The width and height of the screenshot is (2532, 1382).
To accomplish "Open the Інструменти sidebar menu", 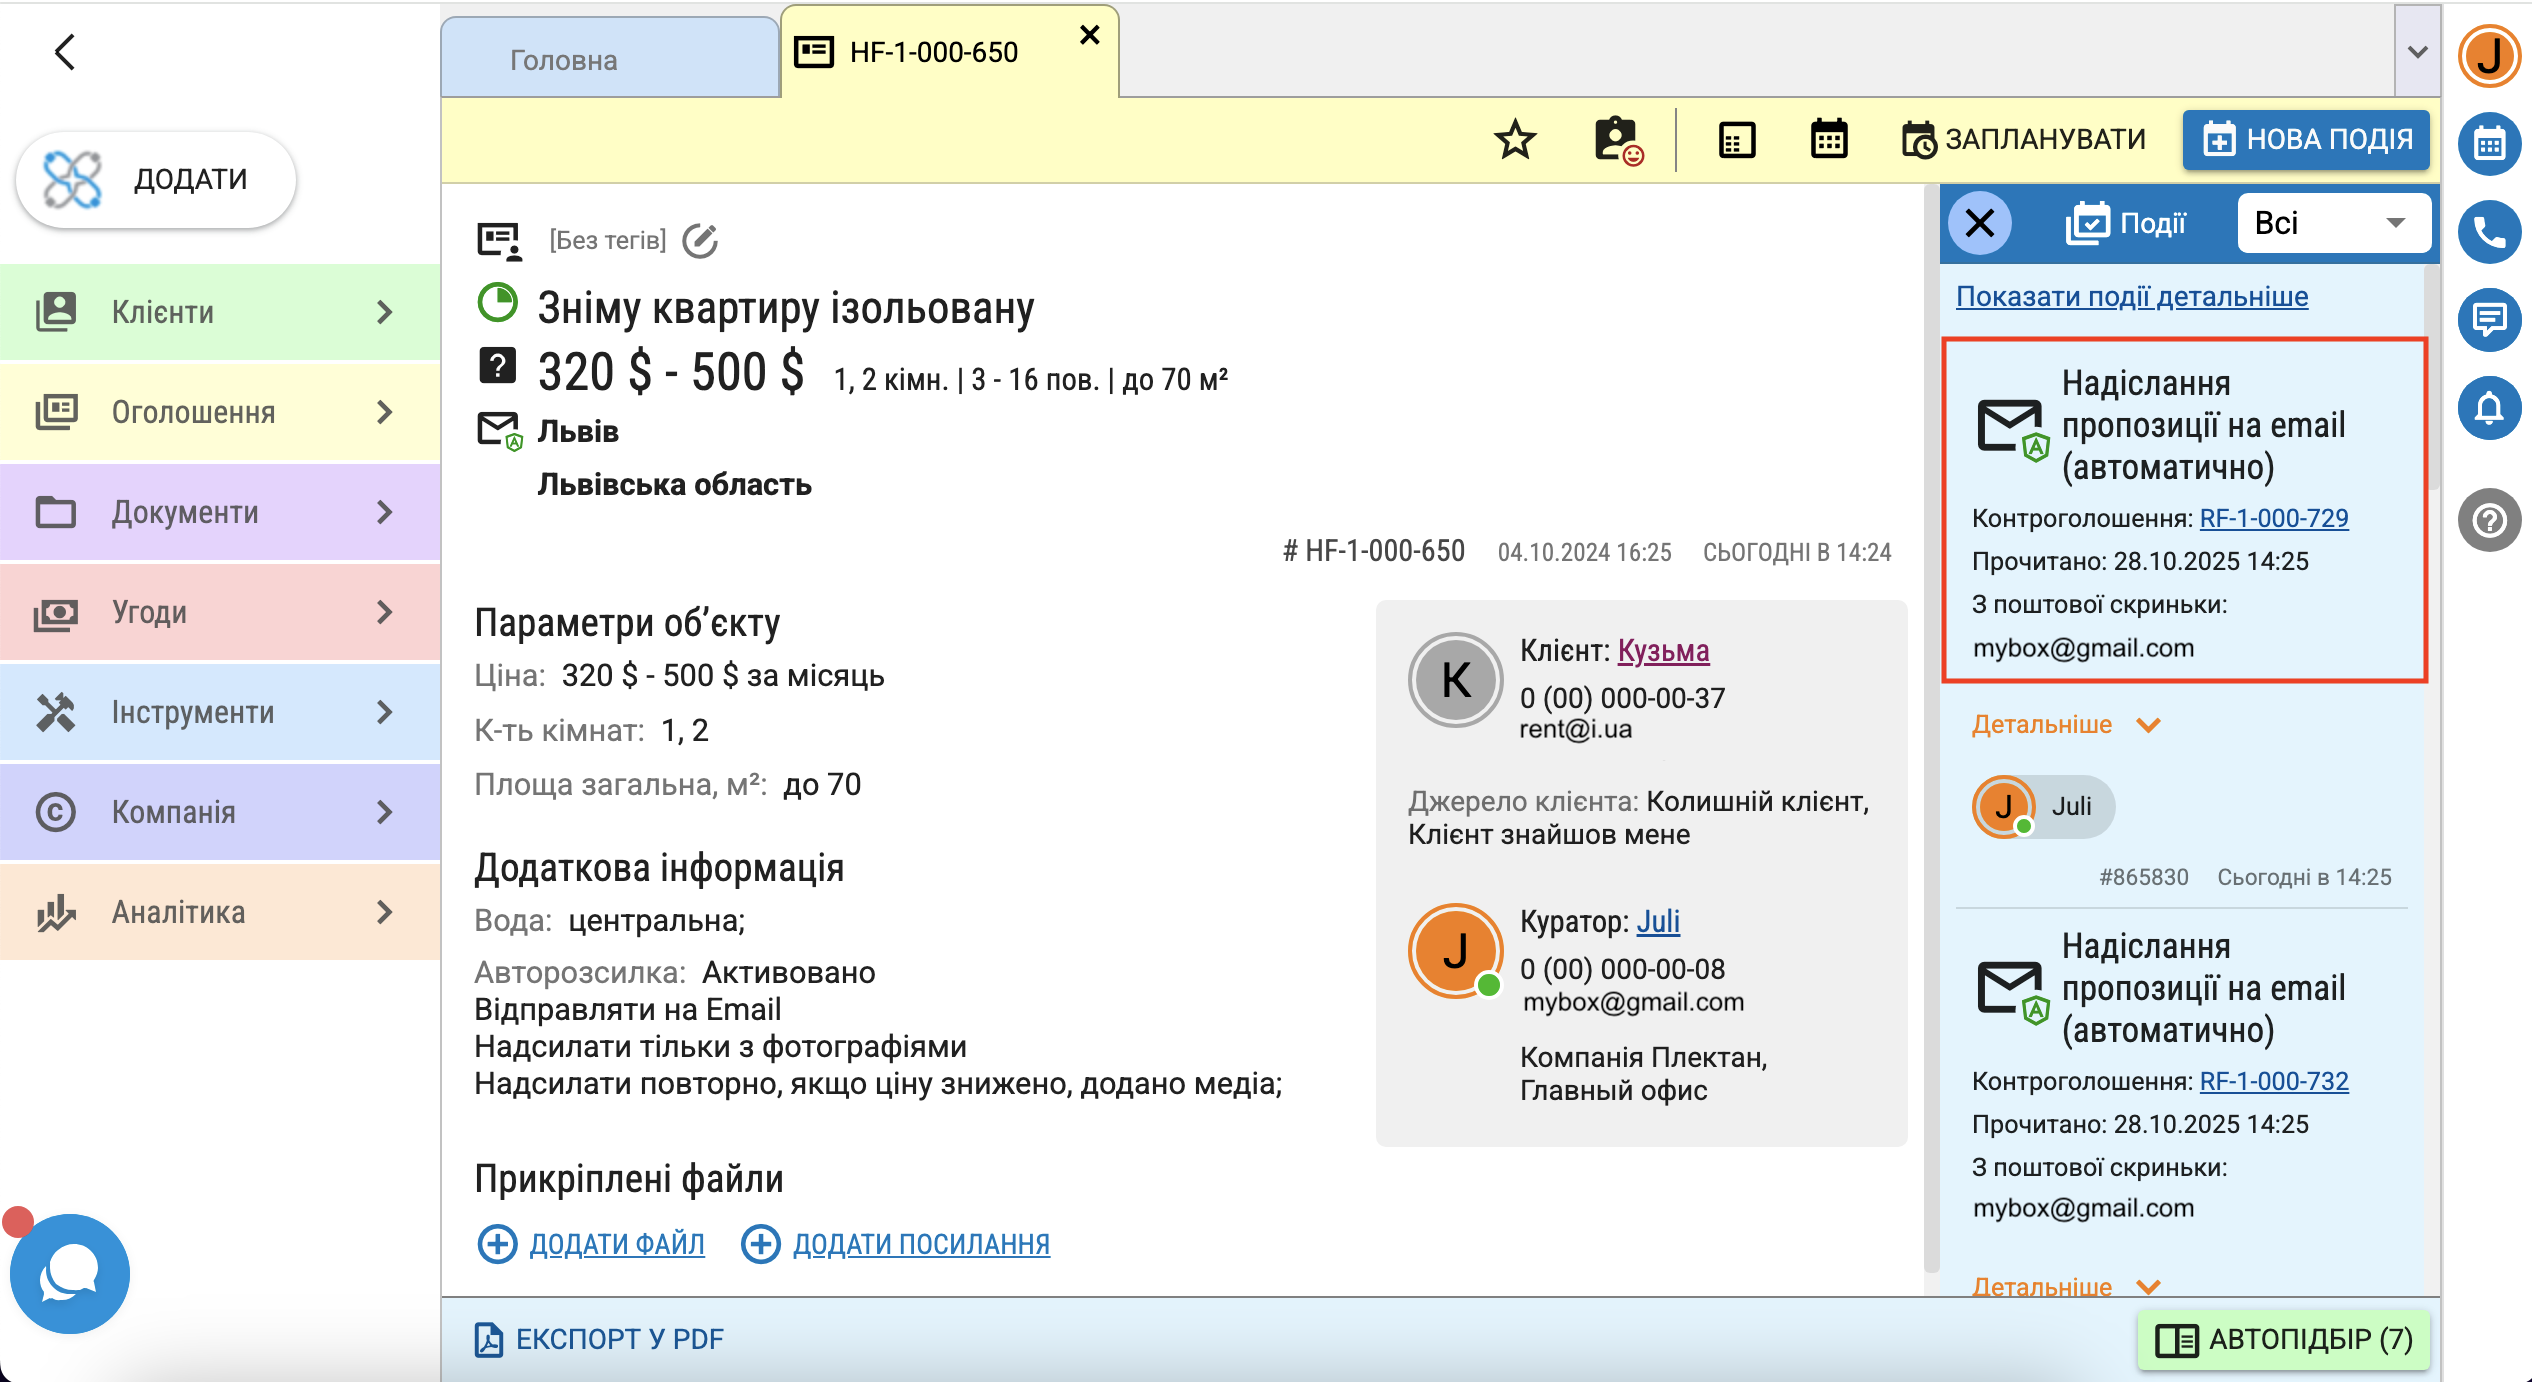I will tap(220, 712).
